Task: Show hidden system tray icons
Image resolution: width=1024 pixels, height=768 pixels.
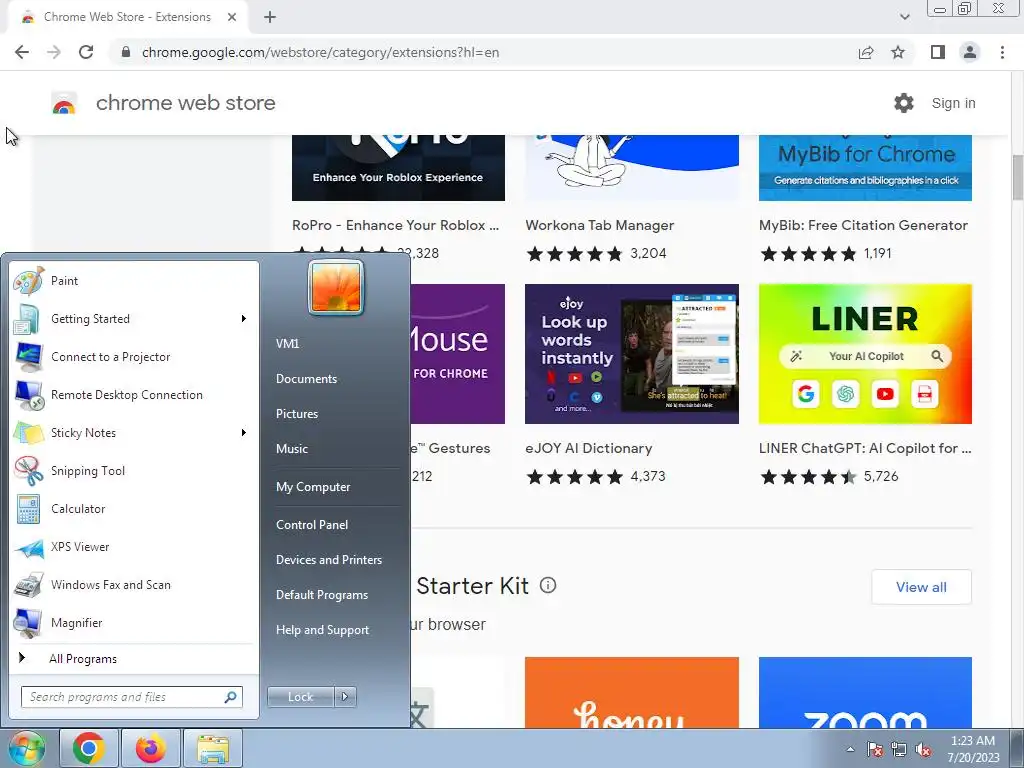Action: [x=850, y=750]
